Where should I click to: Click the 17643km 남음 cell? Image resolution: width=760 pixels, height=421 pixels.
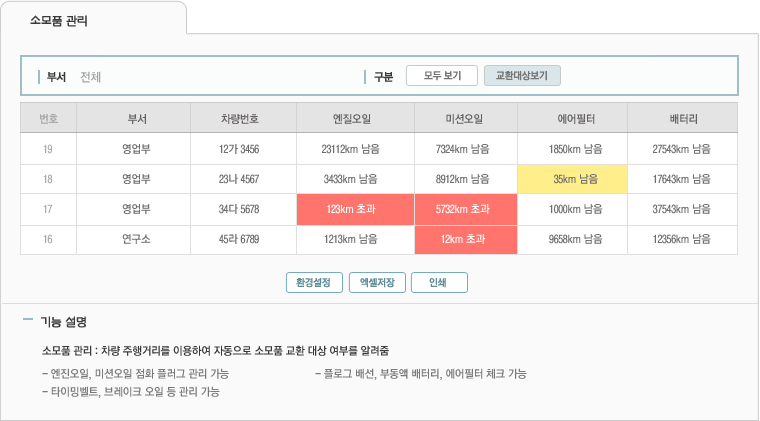682,179
